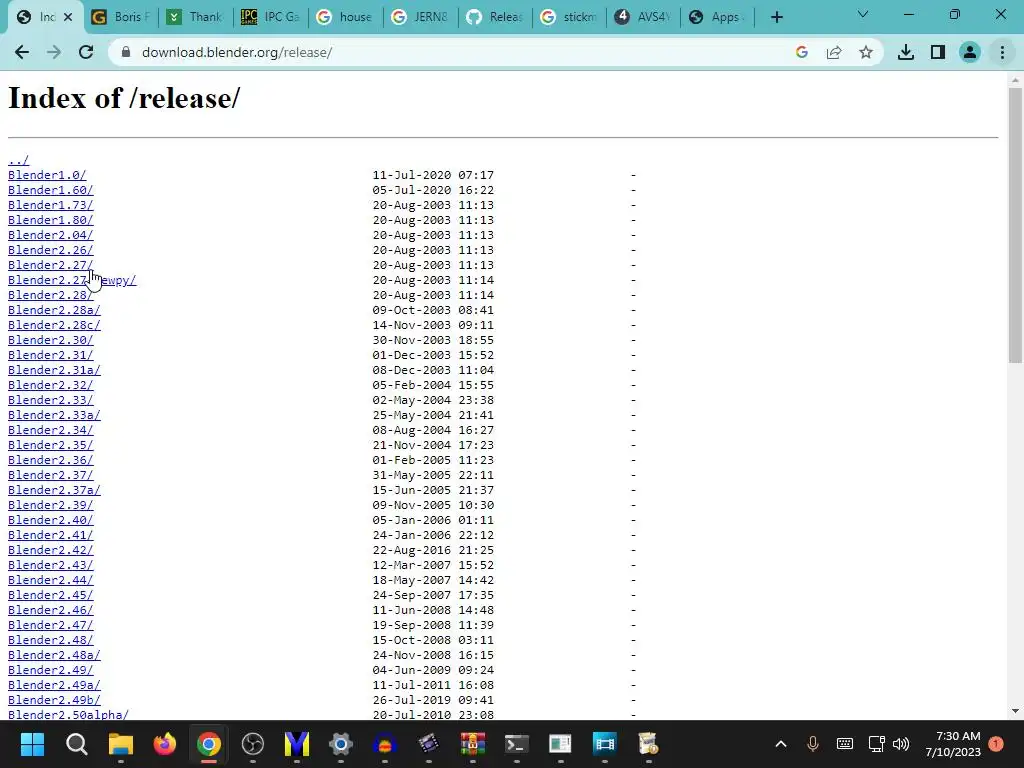Open the Blender1.60/ folder link

(x=50, y=190)
